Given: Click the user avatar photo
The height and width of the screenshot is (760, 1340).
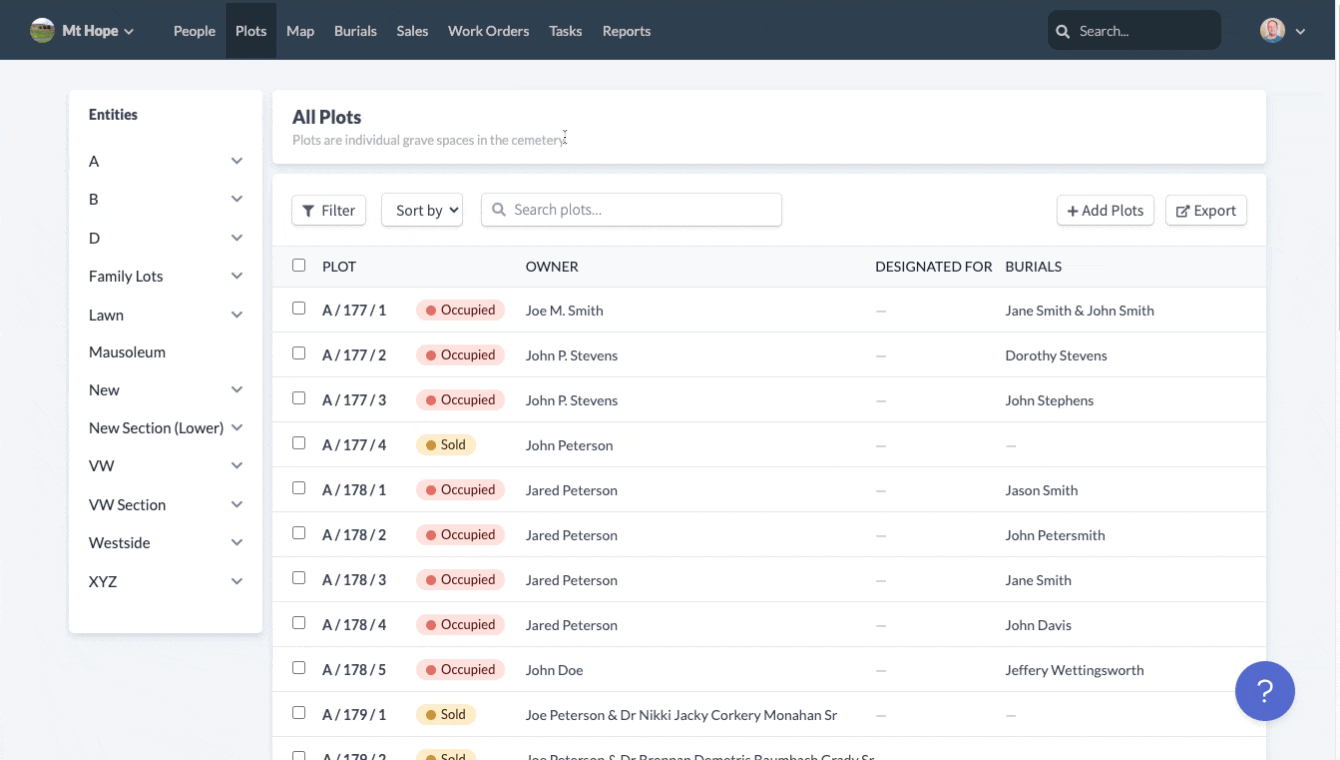Looking at the screenshot, I should 1272,31.
